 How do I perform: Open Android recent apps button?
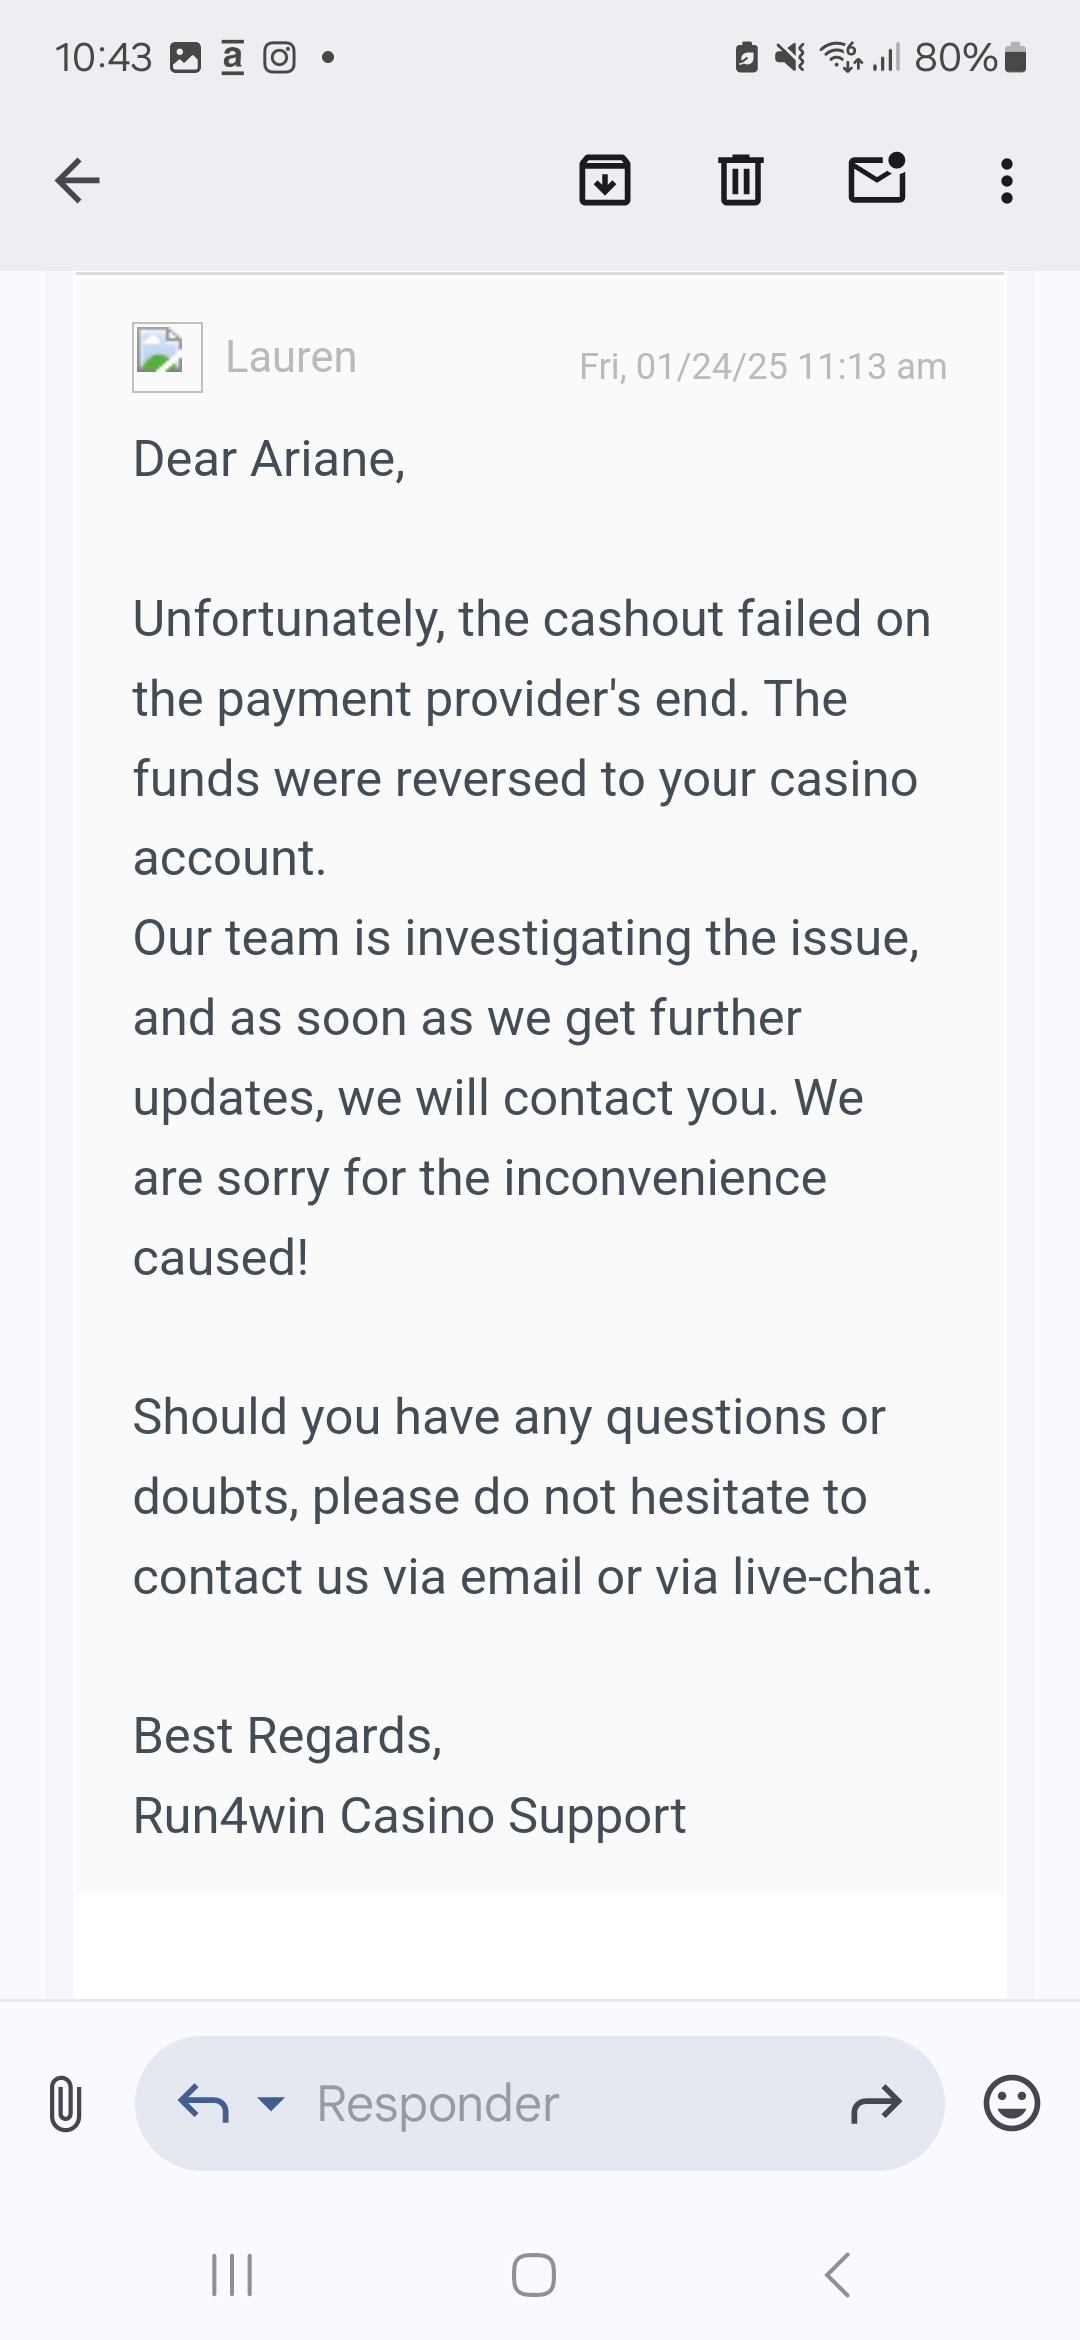click(232, 2275)
